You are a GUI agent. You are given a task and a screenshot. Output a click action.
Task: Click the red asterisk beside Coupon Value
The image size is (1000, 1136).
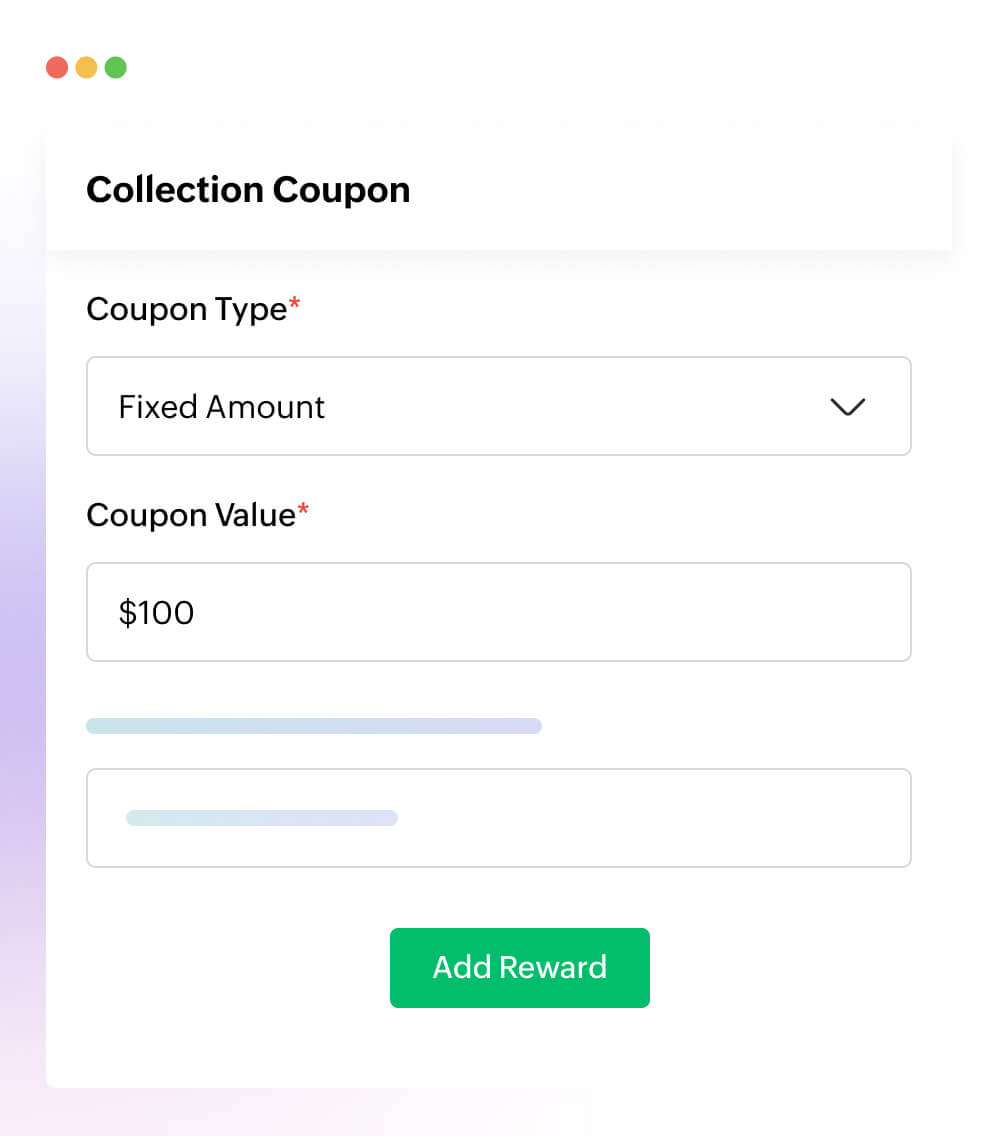304,512
